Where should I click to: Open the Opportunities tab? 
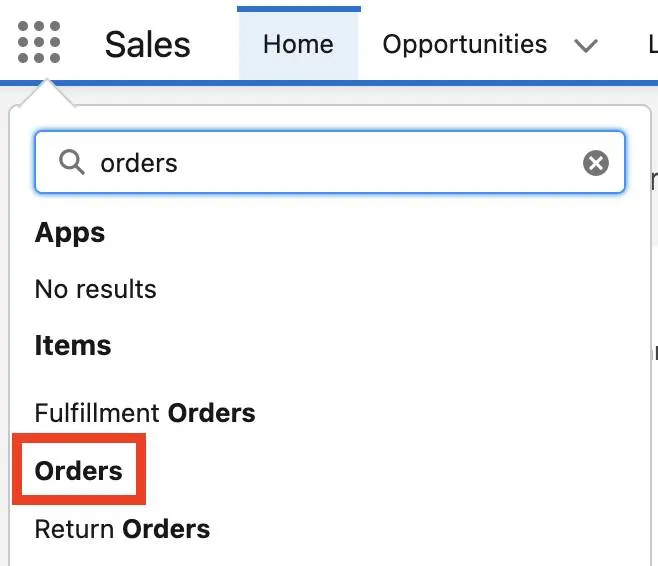click(x=465, y=44)
